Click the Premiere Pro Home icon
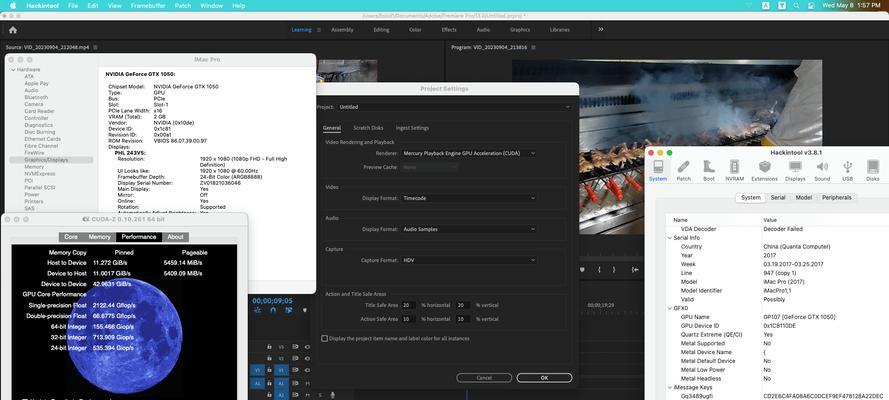 (12, 30)
